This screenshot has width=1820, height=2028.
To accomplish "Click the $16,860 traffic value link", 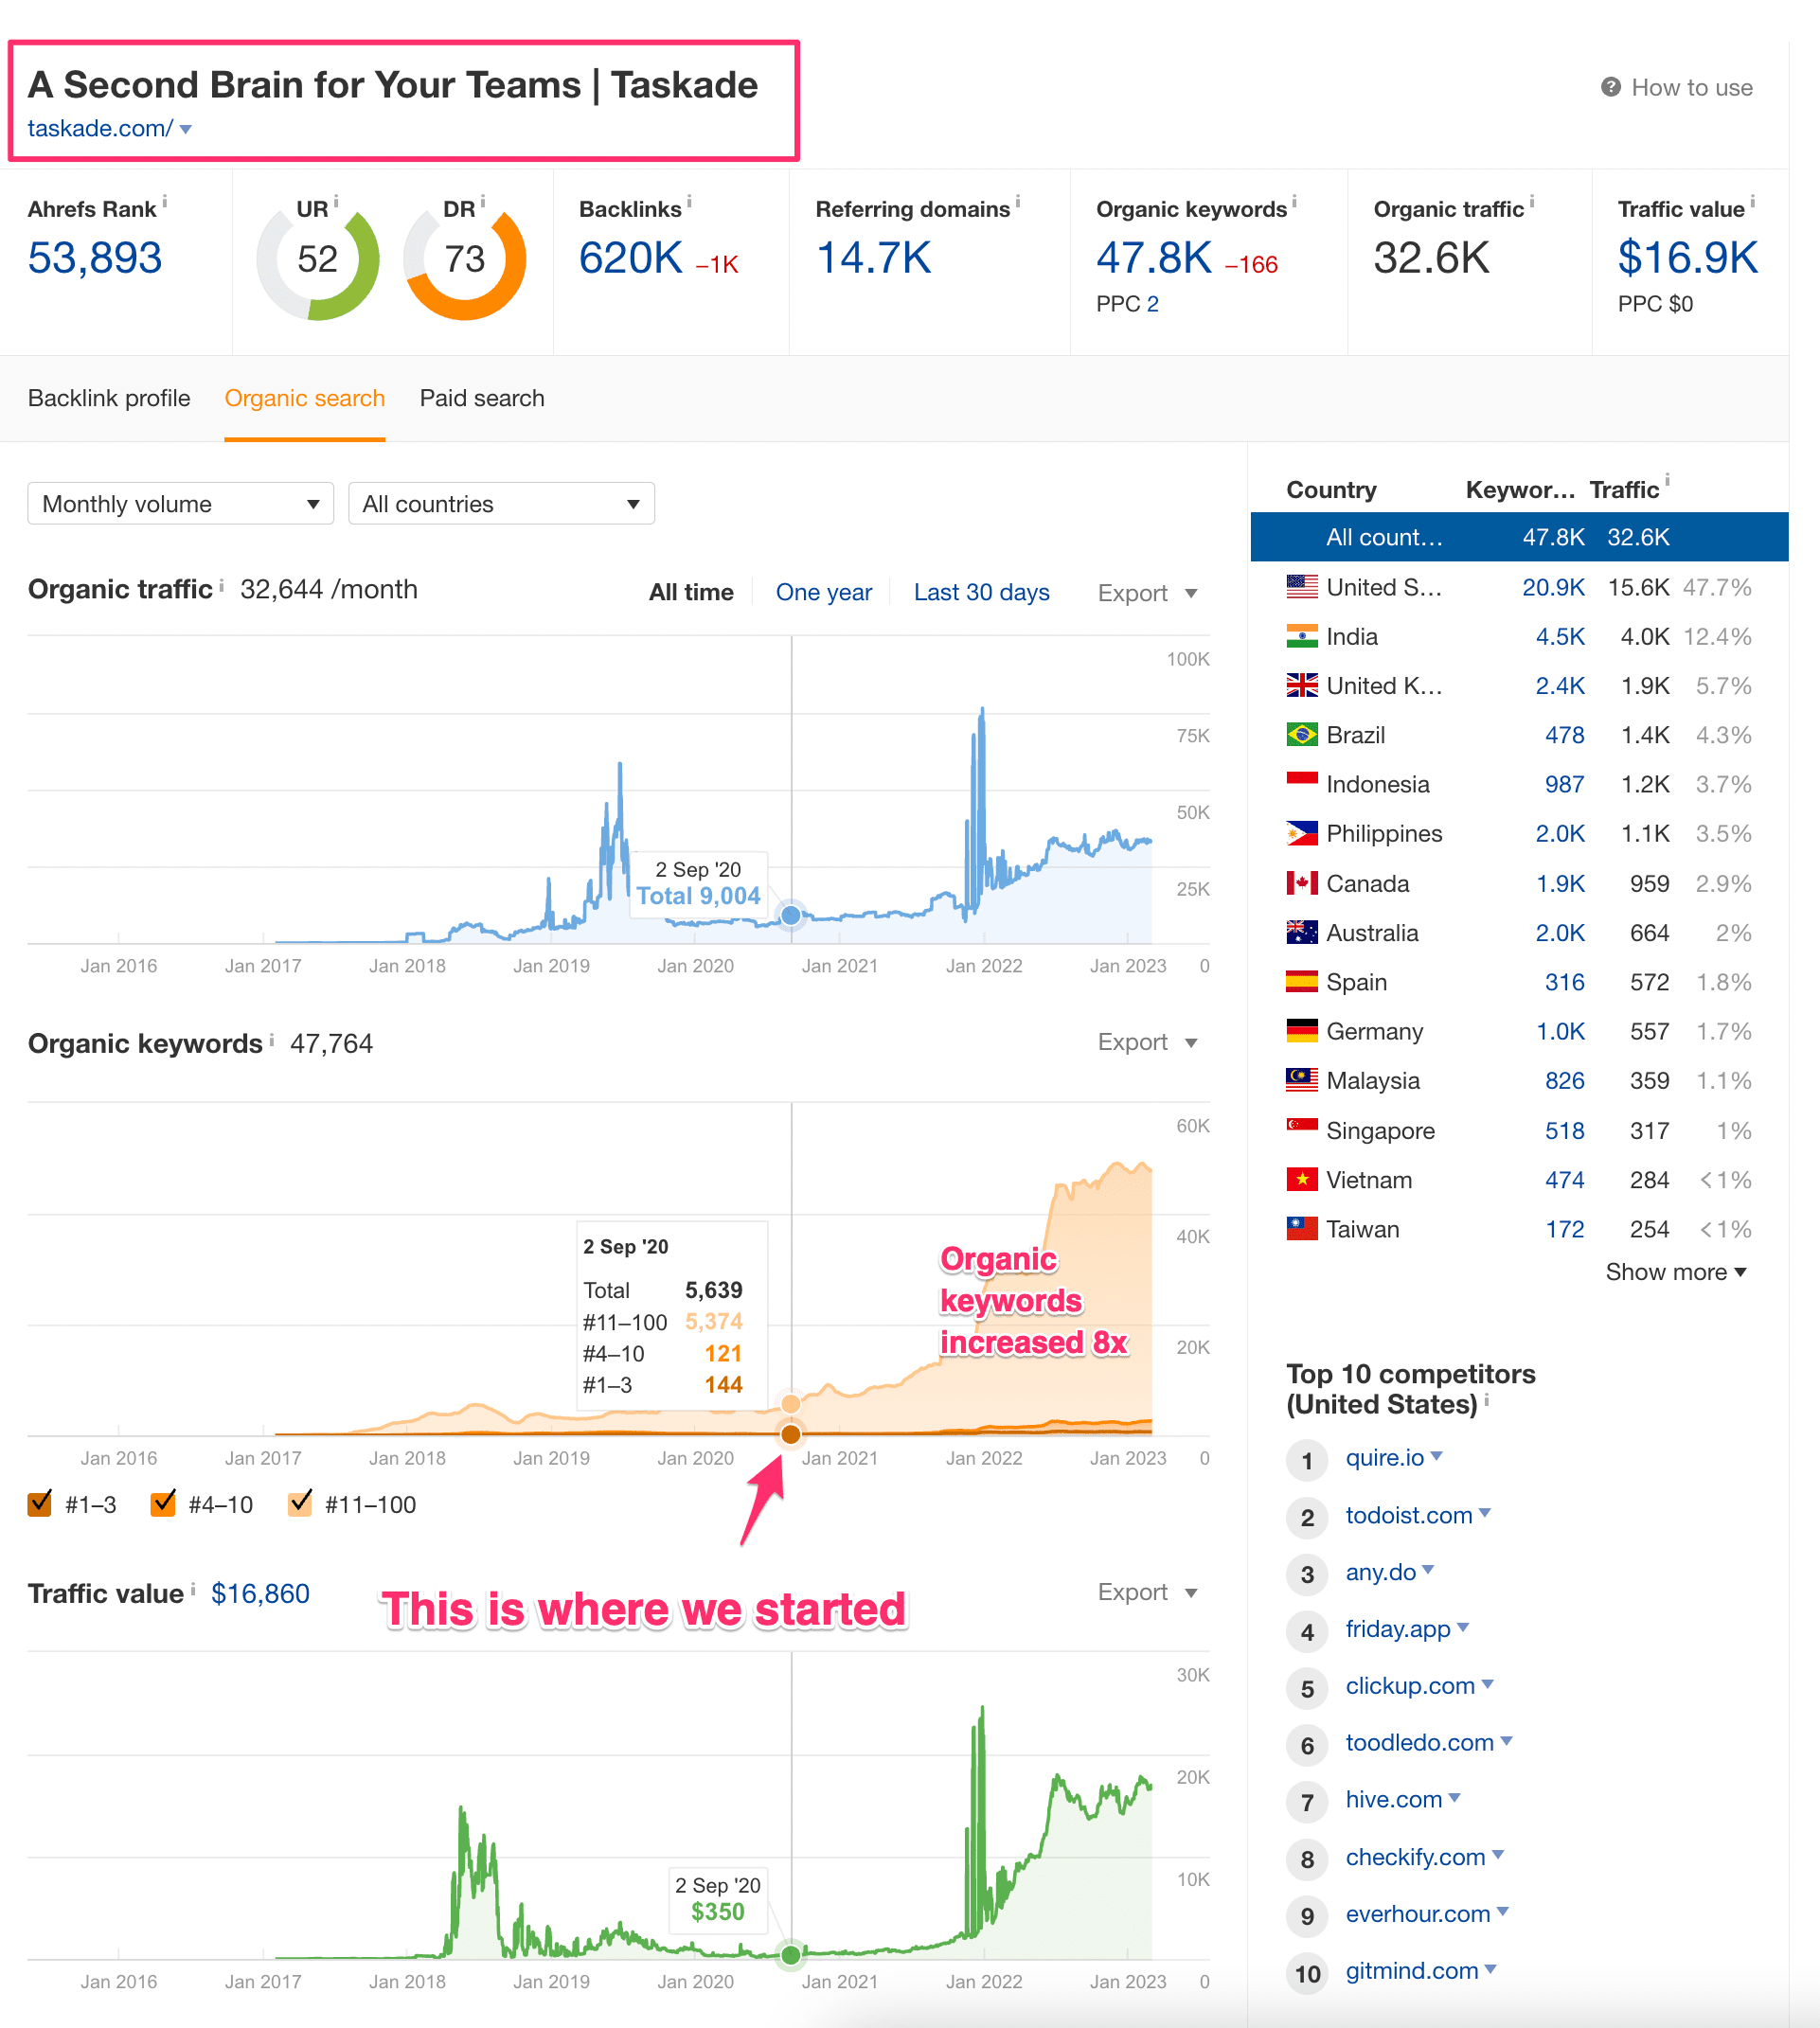I will pyautogui.click(x=260, y=1593).
